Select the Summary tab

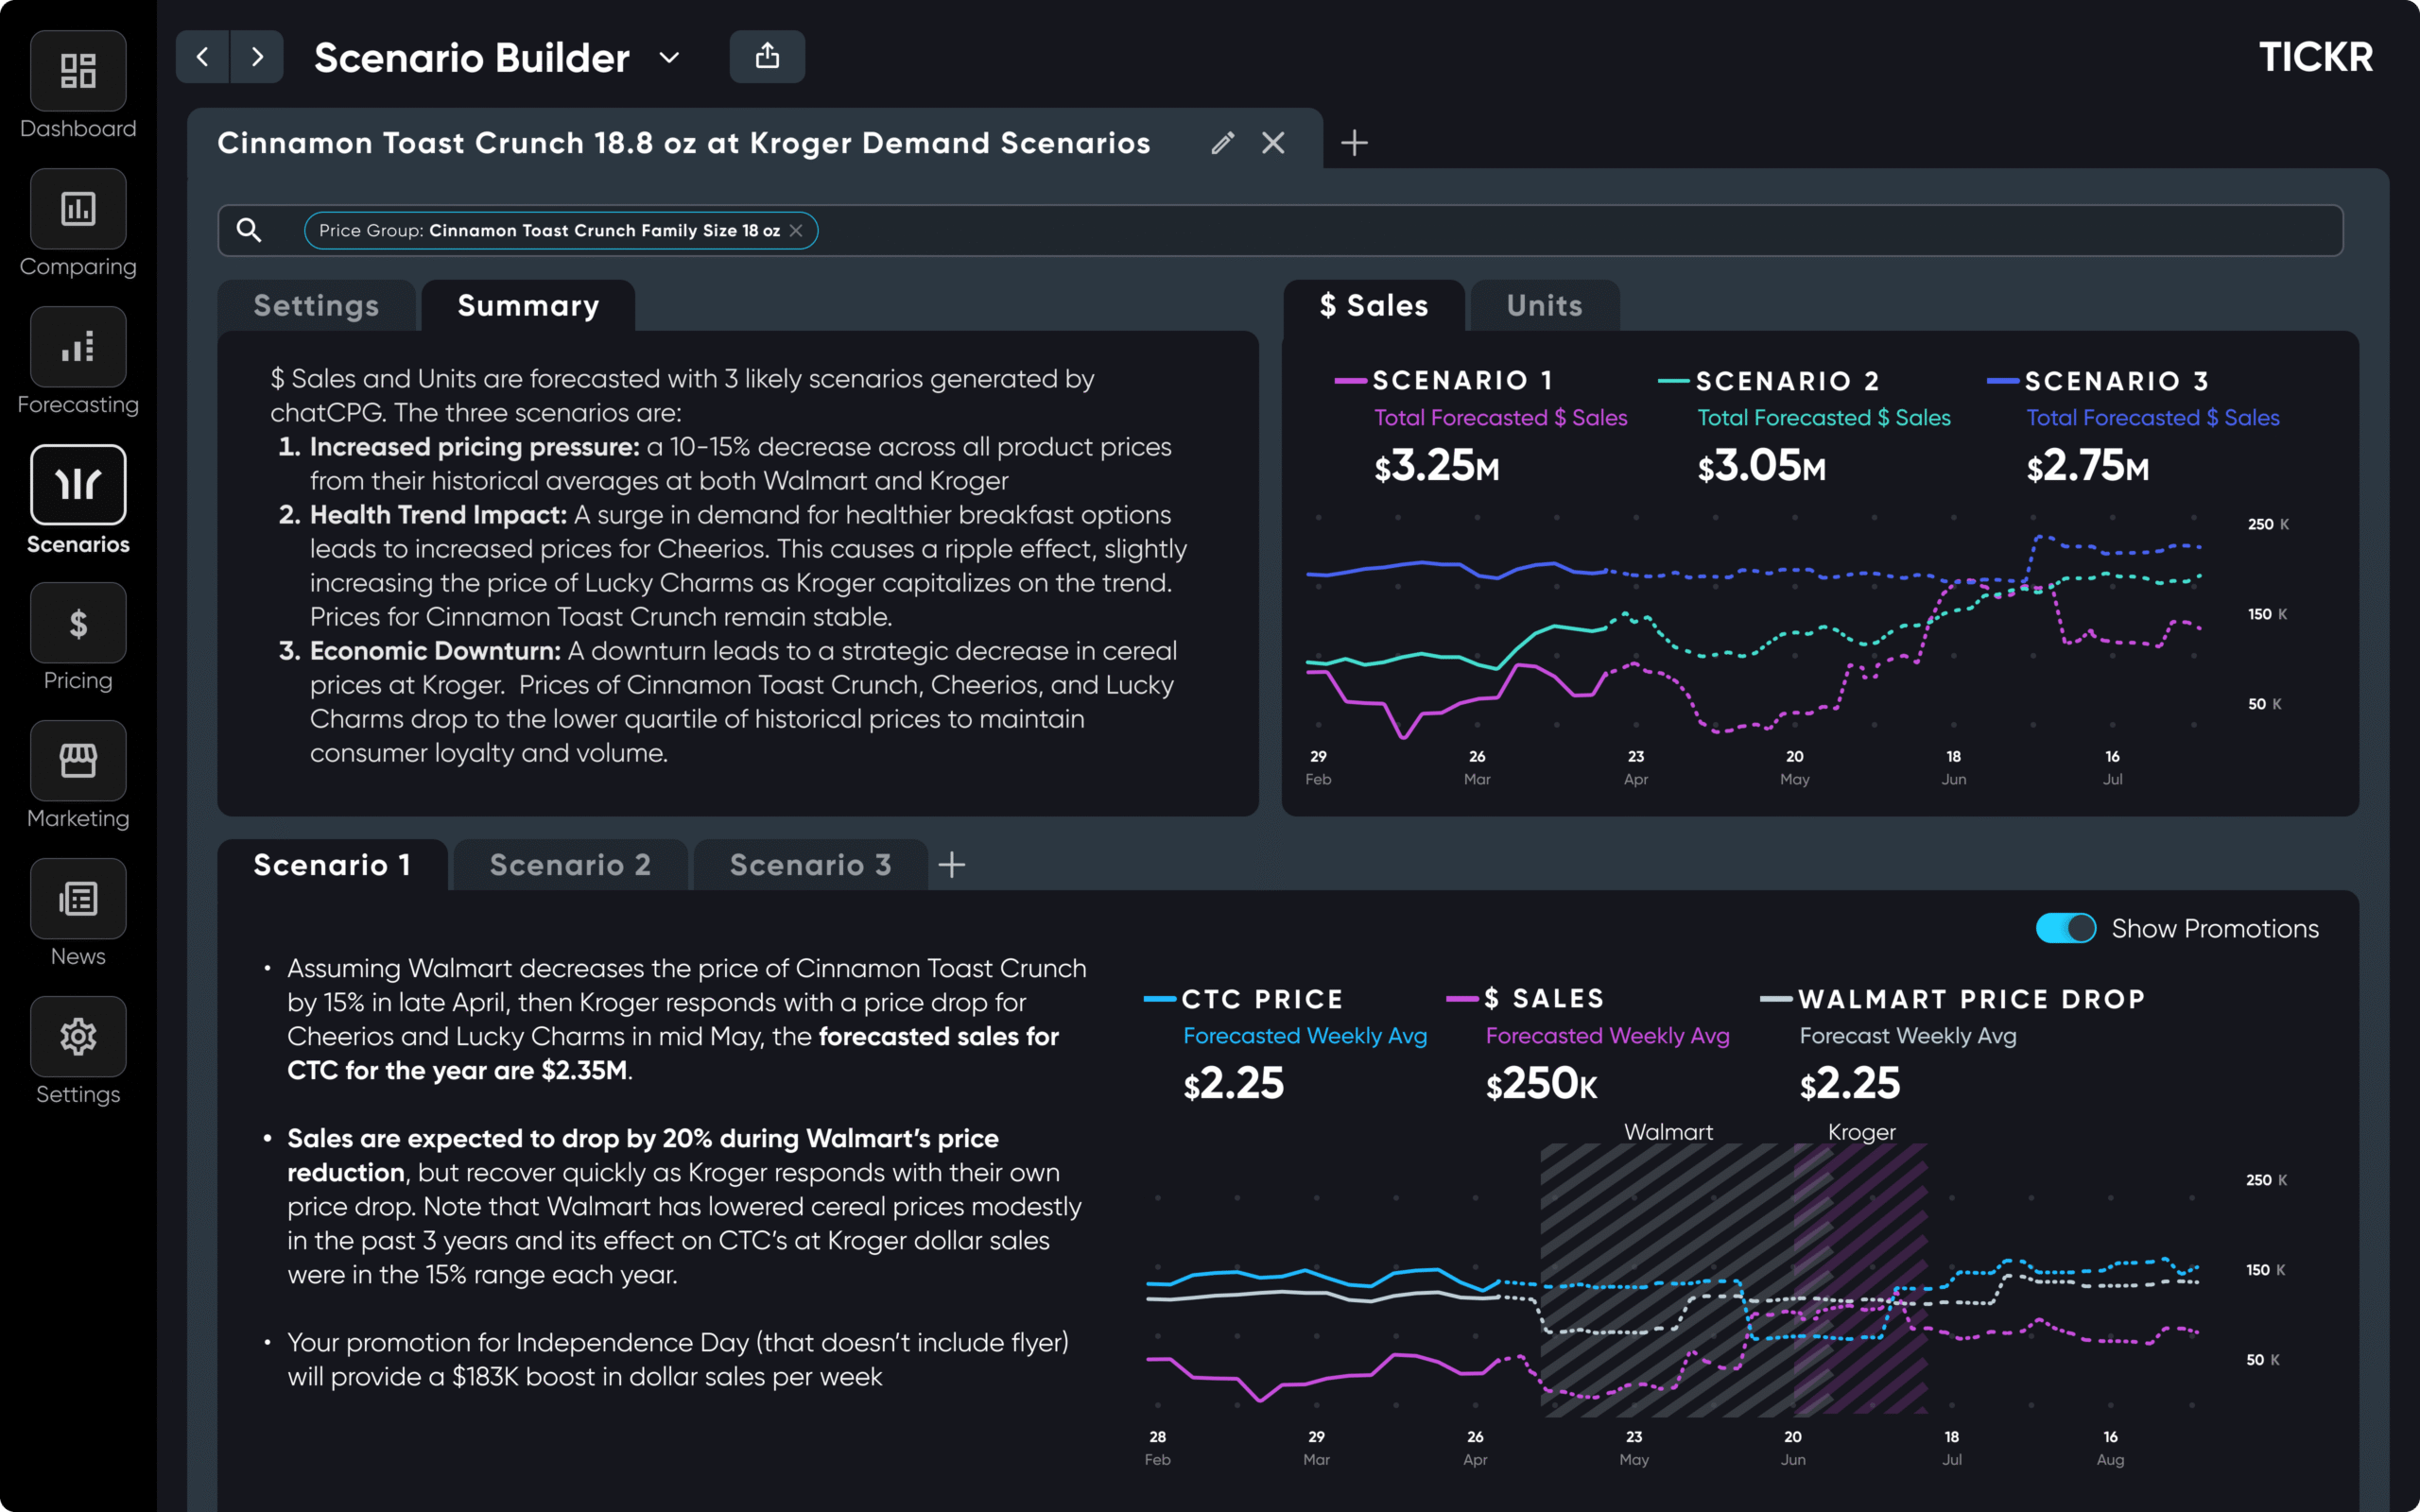(x=528, y=306)
